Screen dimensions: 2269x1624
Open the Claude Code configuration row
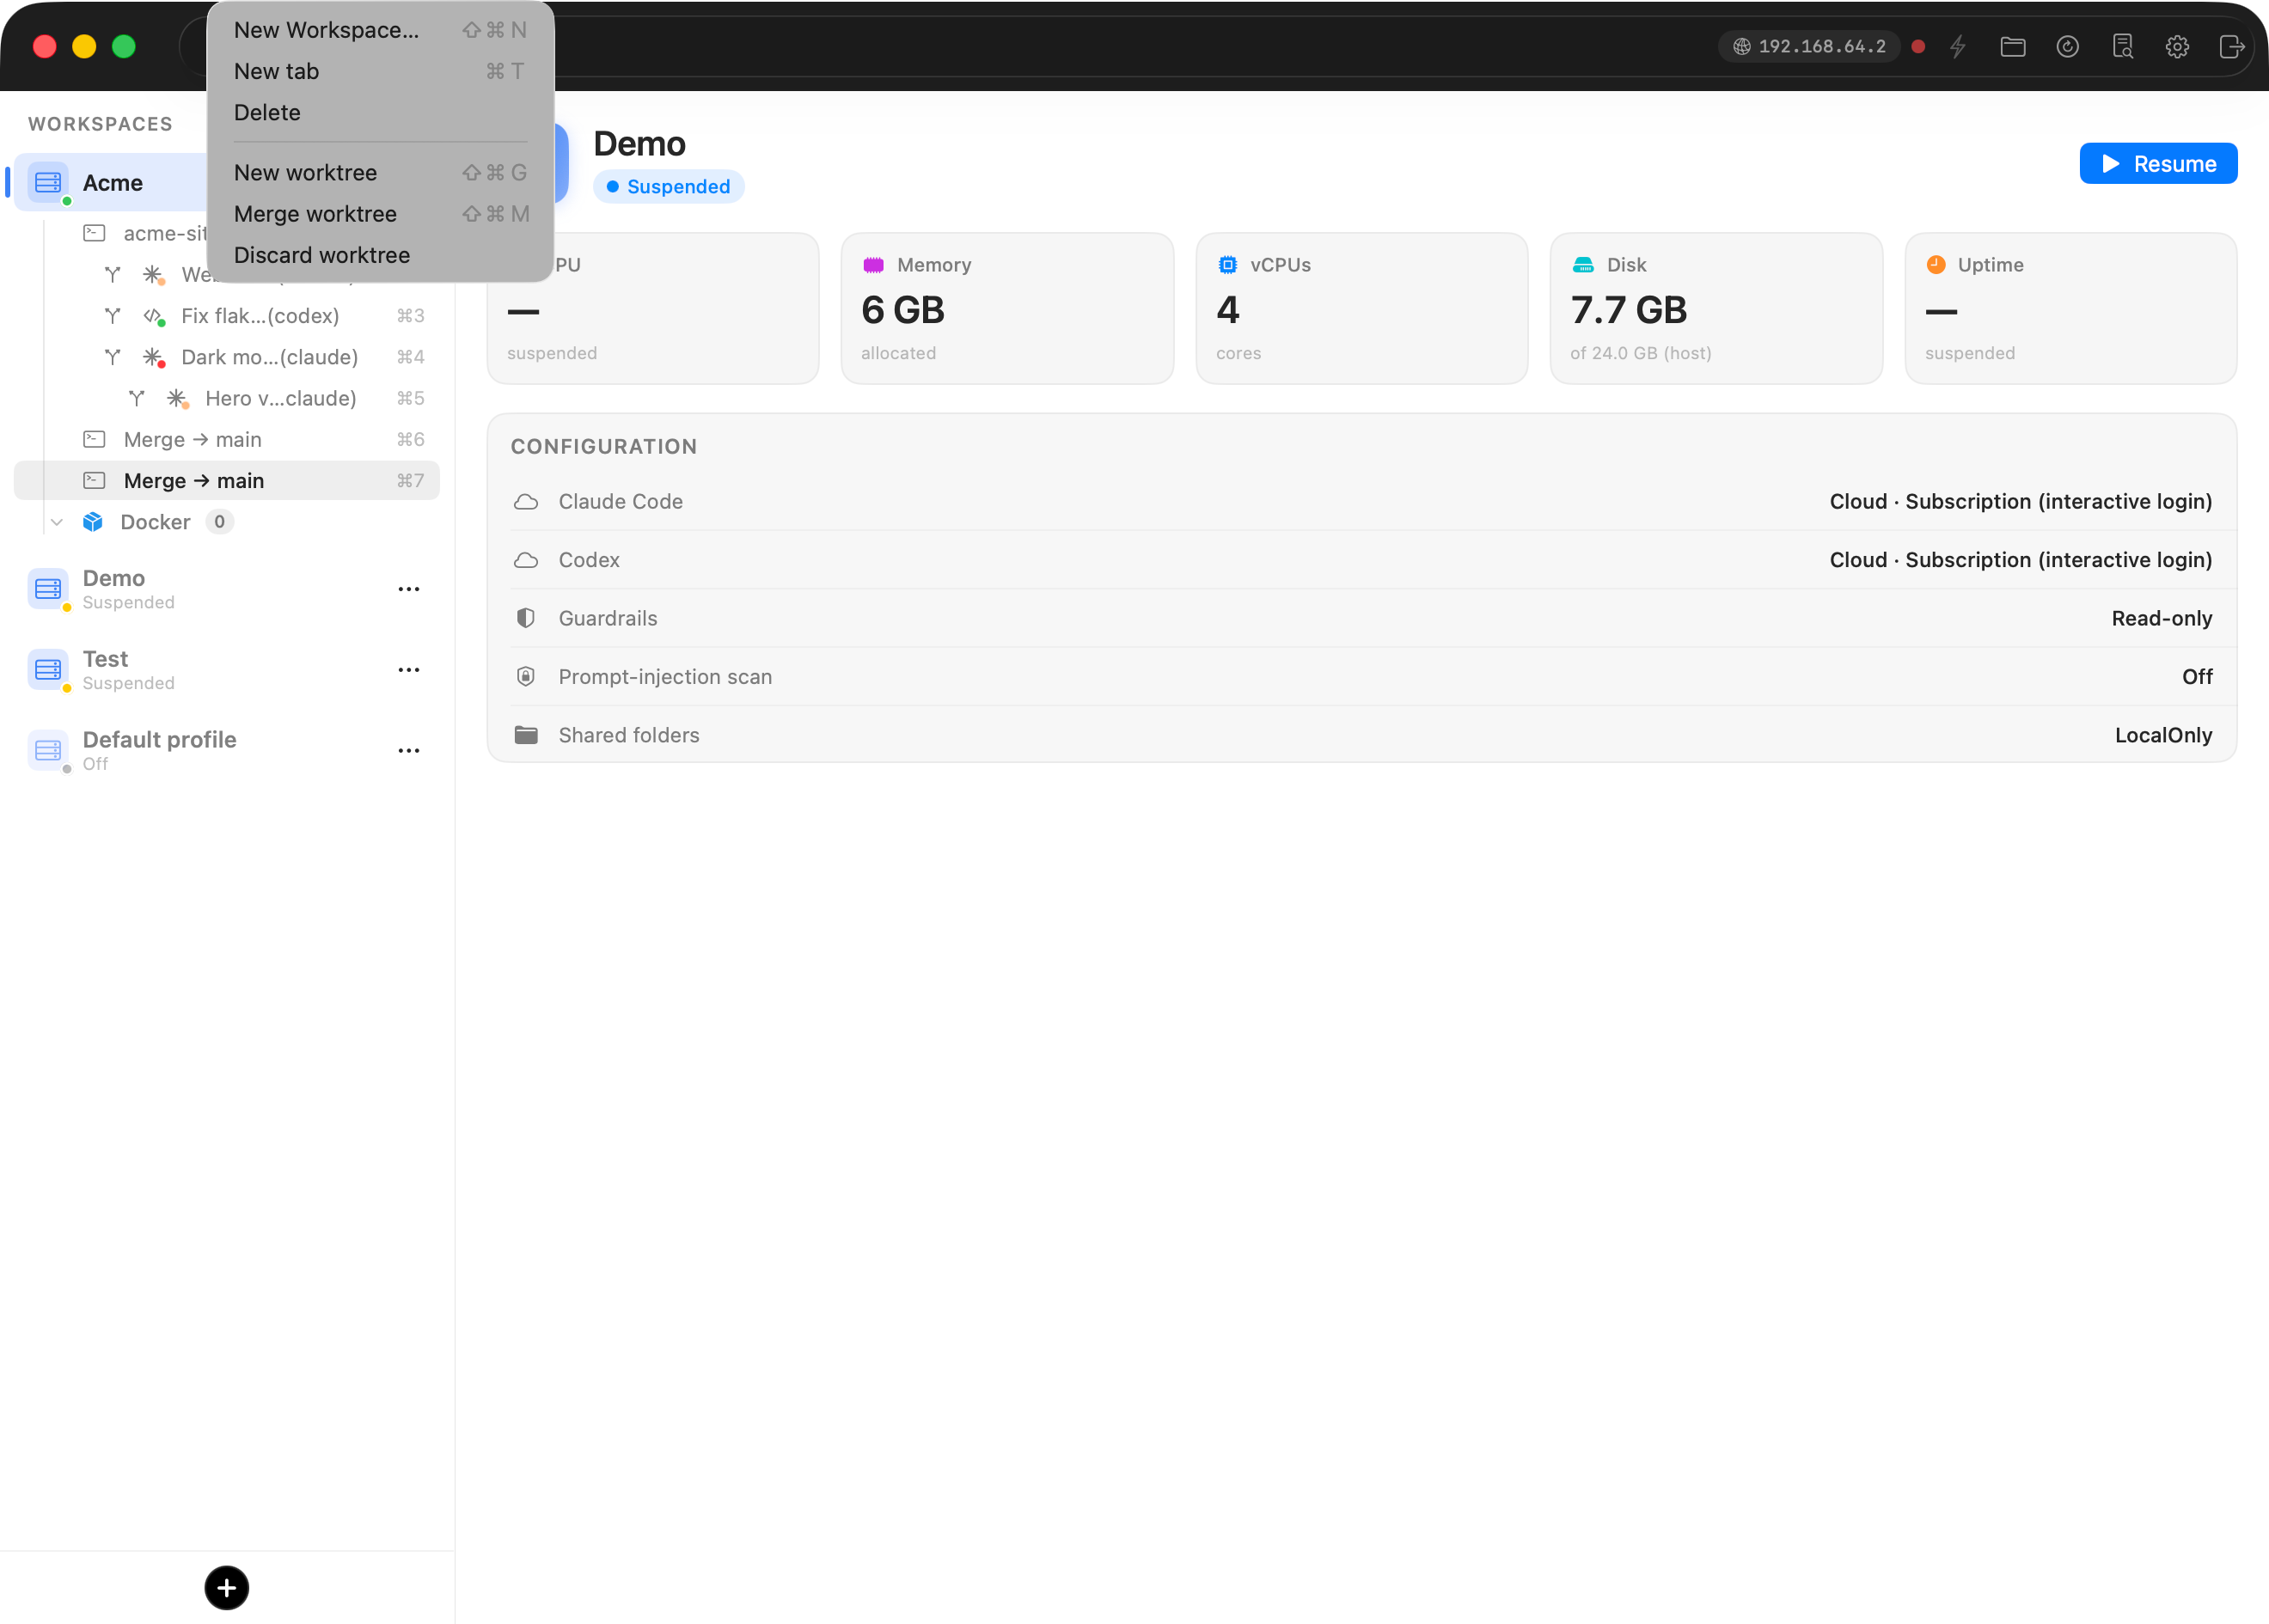(x=1361, y=502)
